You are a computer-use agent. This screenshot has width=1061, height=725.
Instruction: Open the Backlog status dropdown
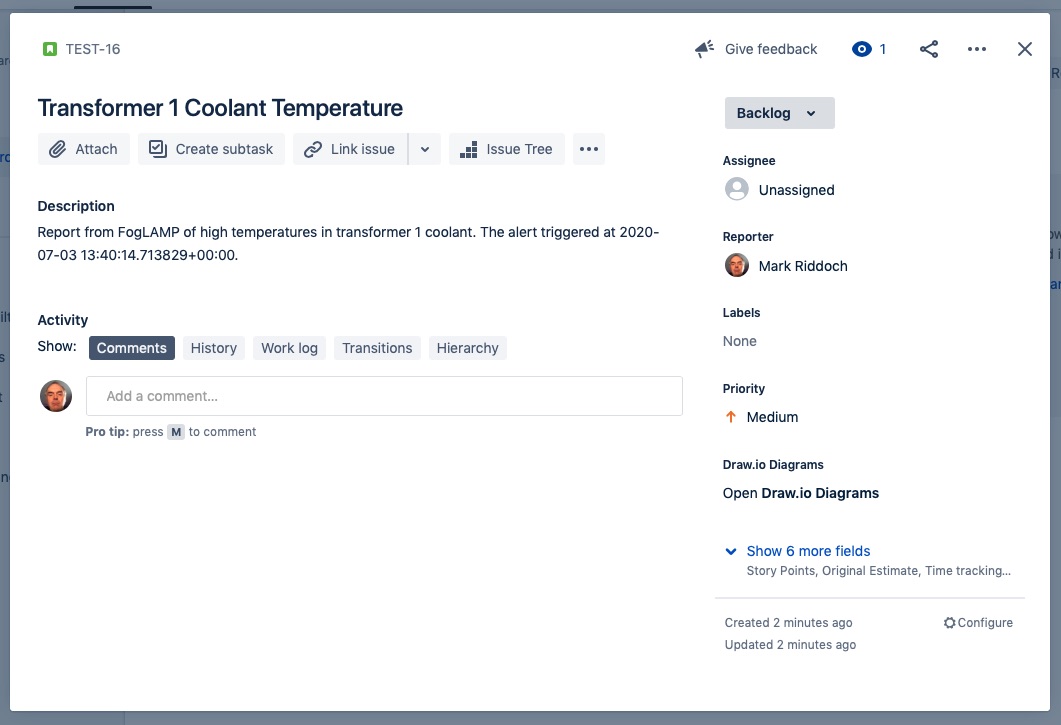click(x=779, y=113)
